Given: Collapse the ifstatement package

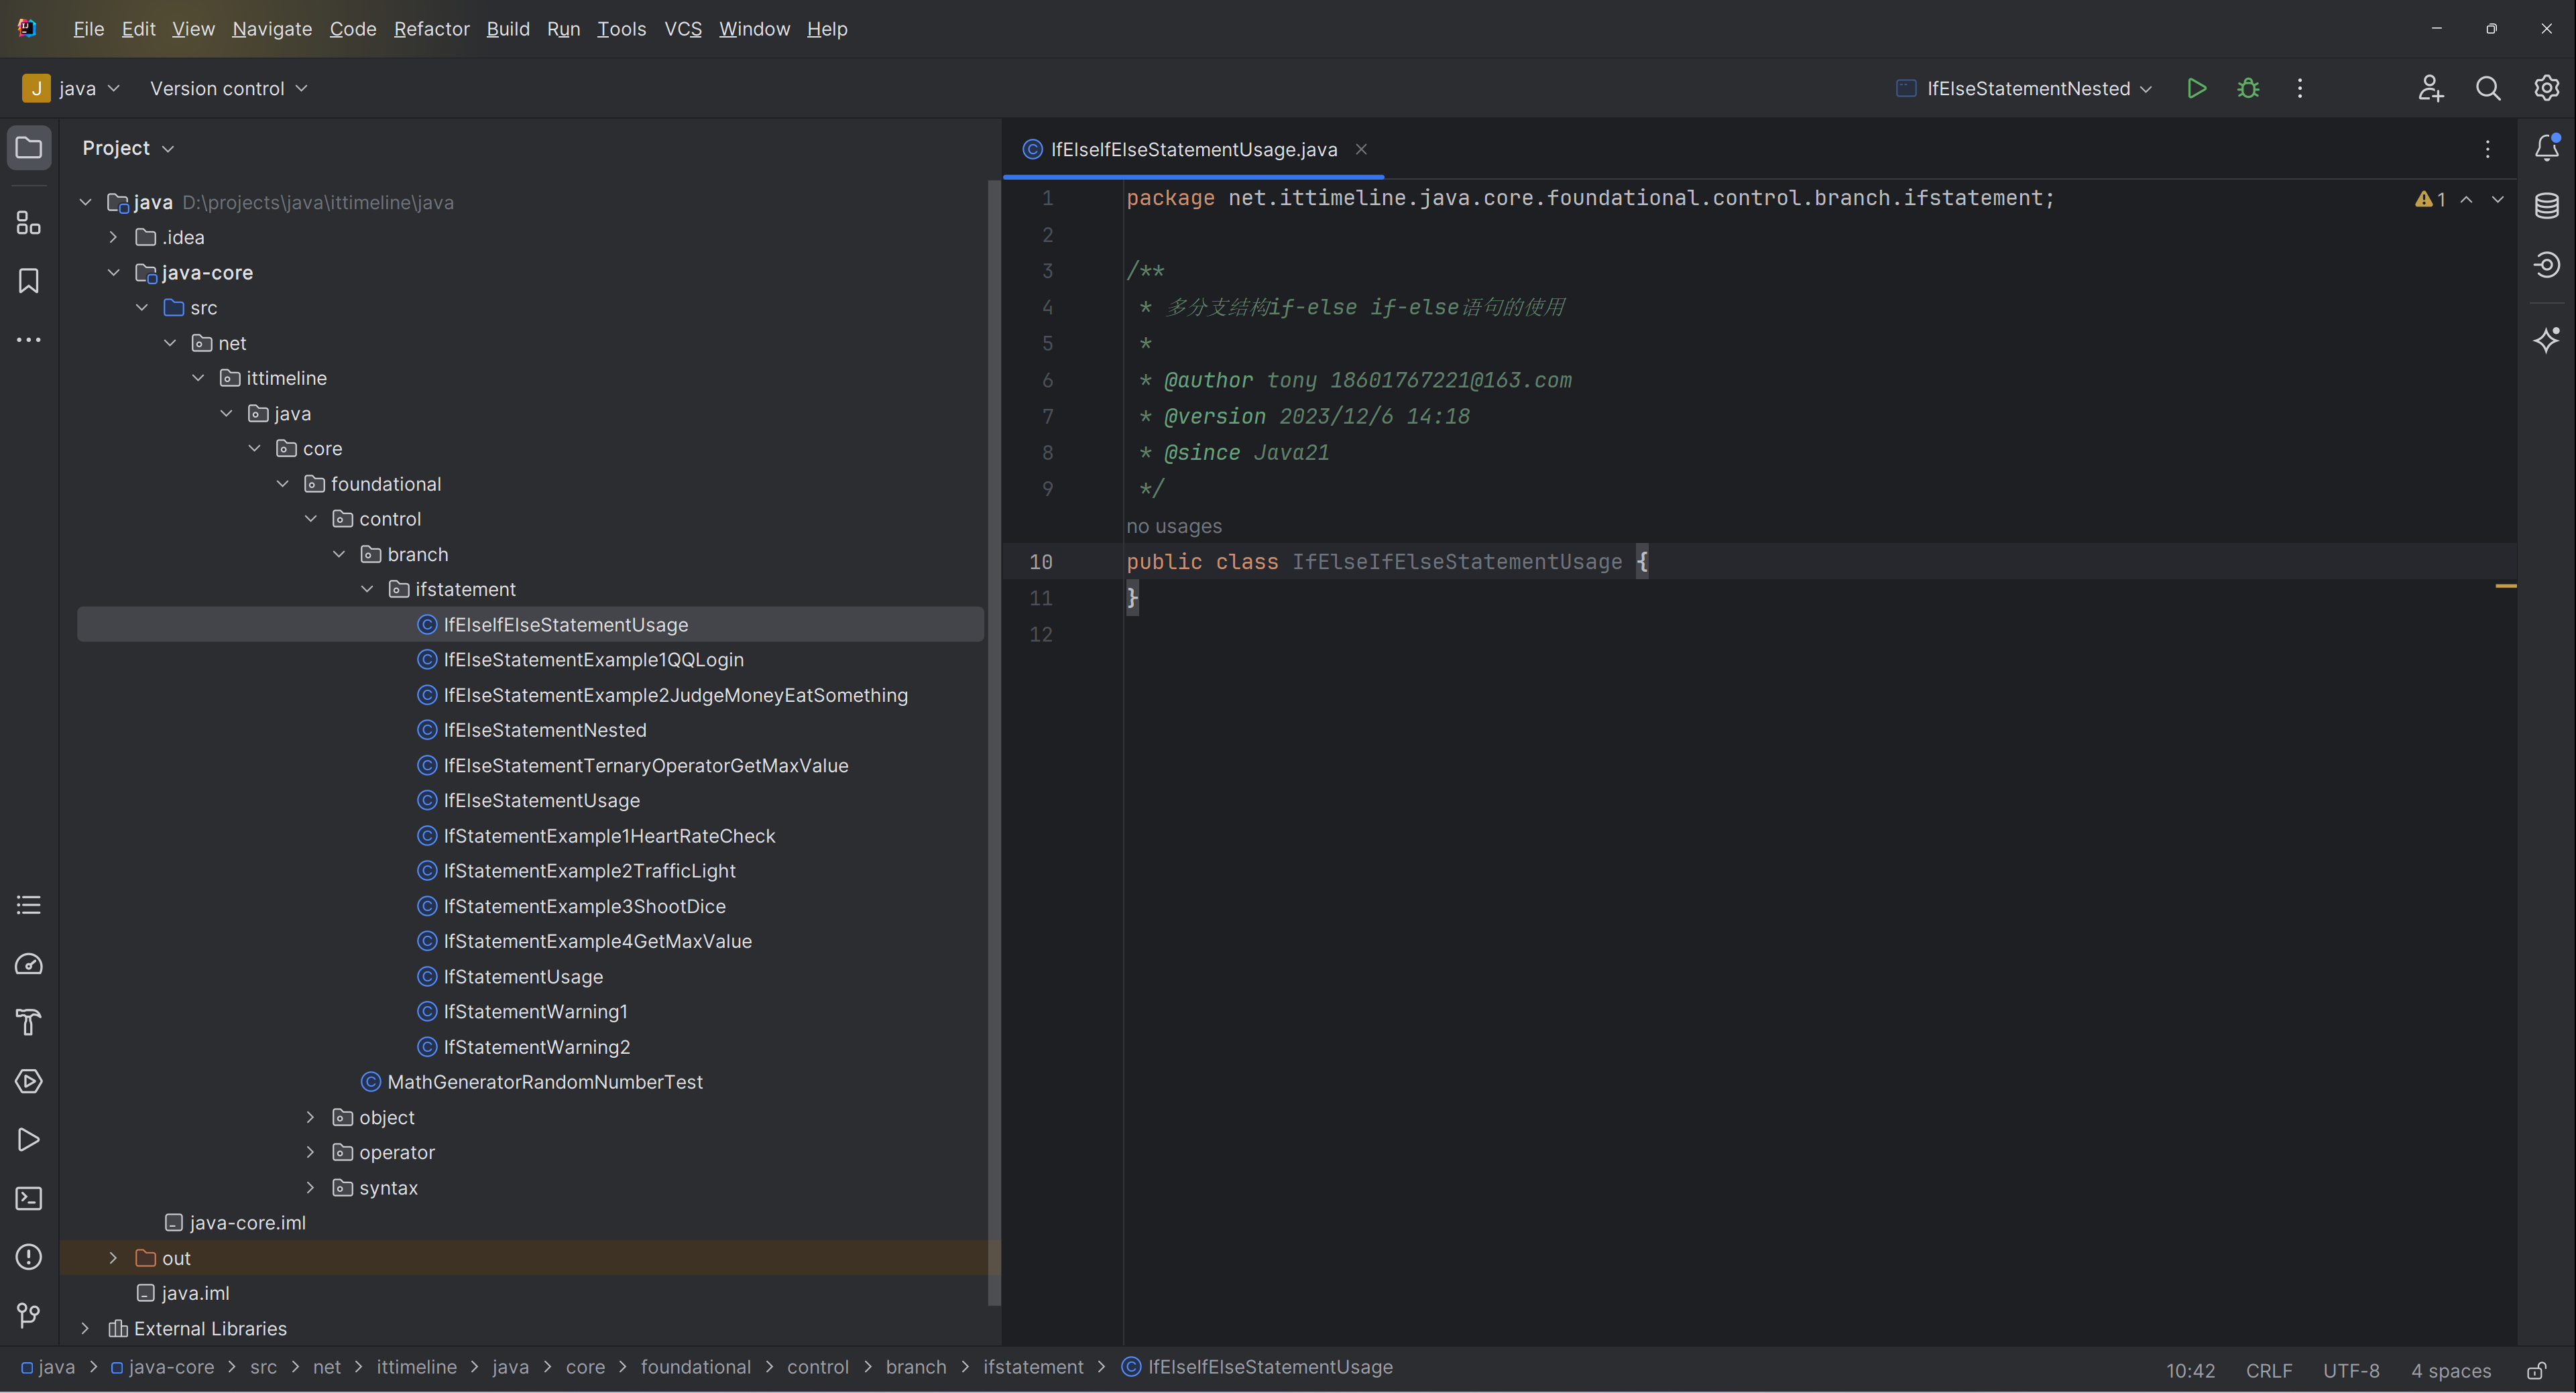Looking at the screenshot, I should point(367,589).
